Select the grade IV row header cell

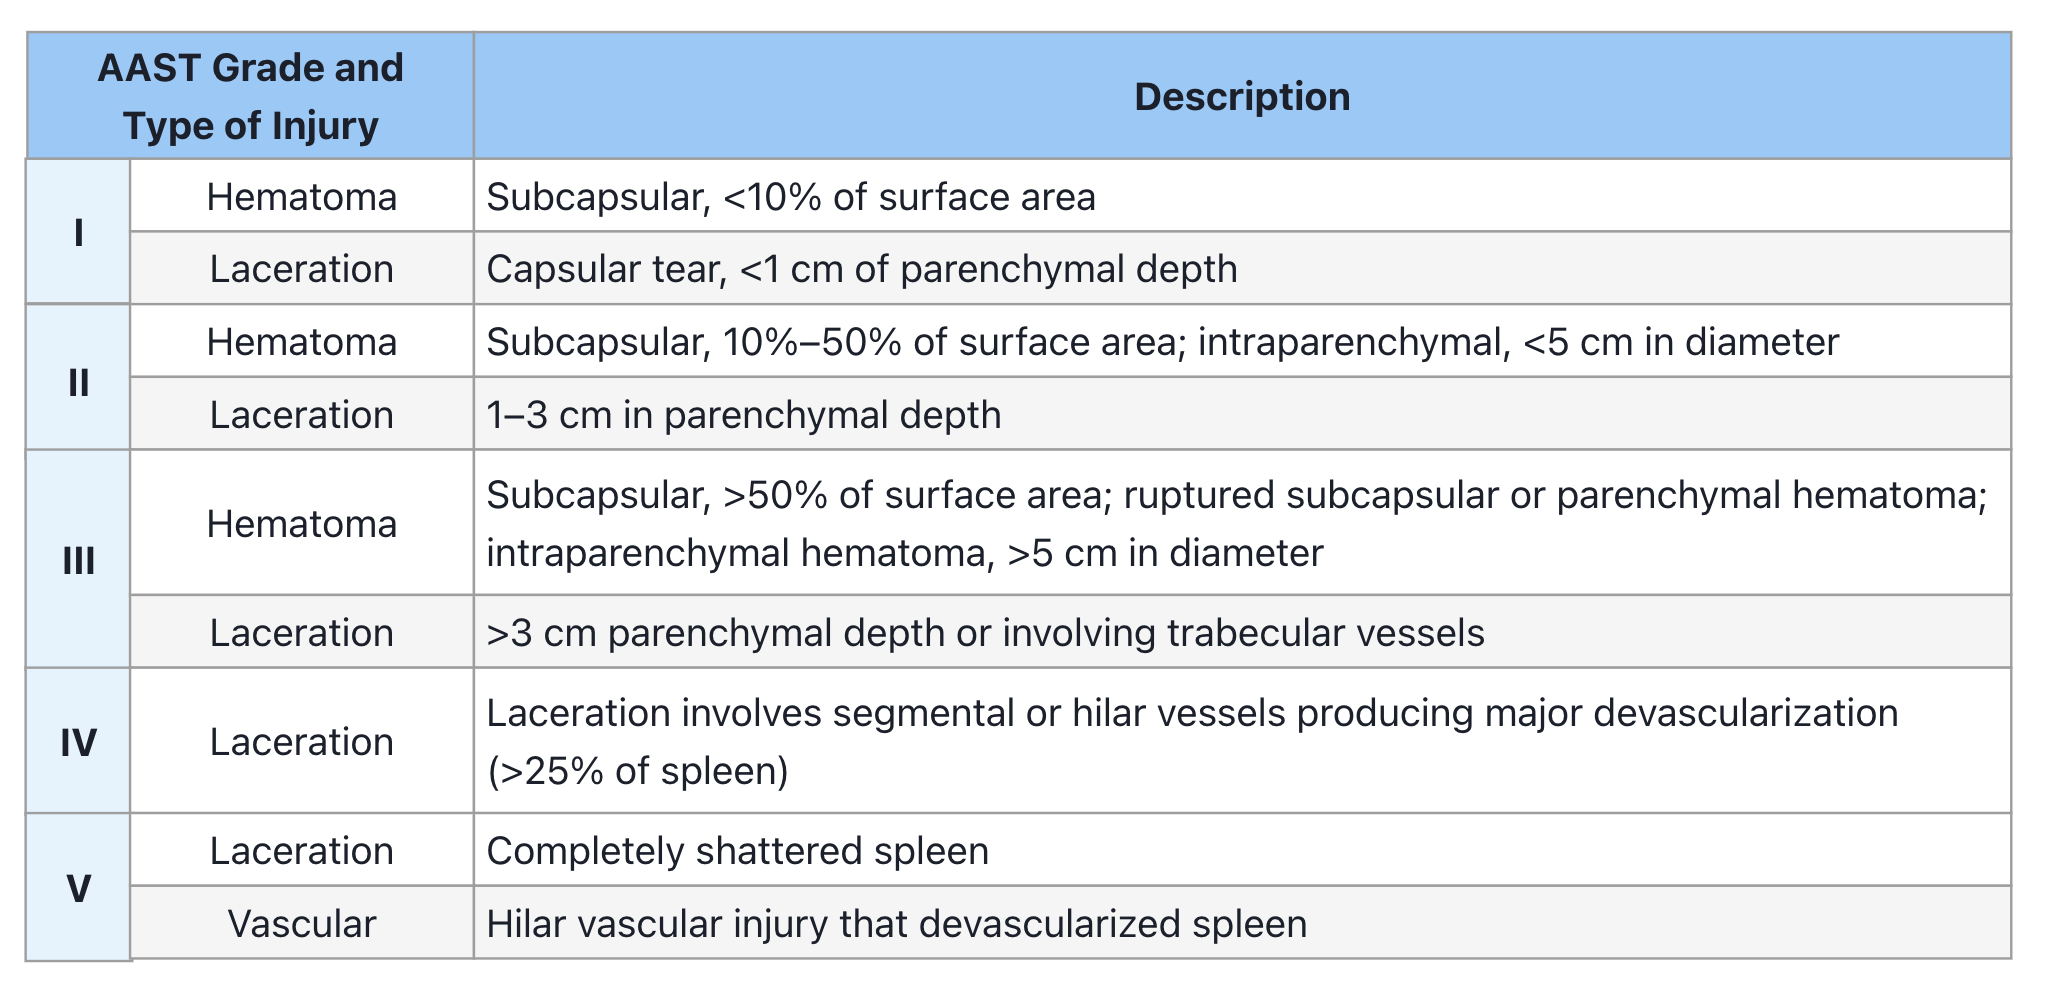(78, 742)
